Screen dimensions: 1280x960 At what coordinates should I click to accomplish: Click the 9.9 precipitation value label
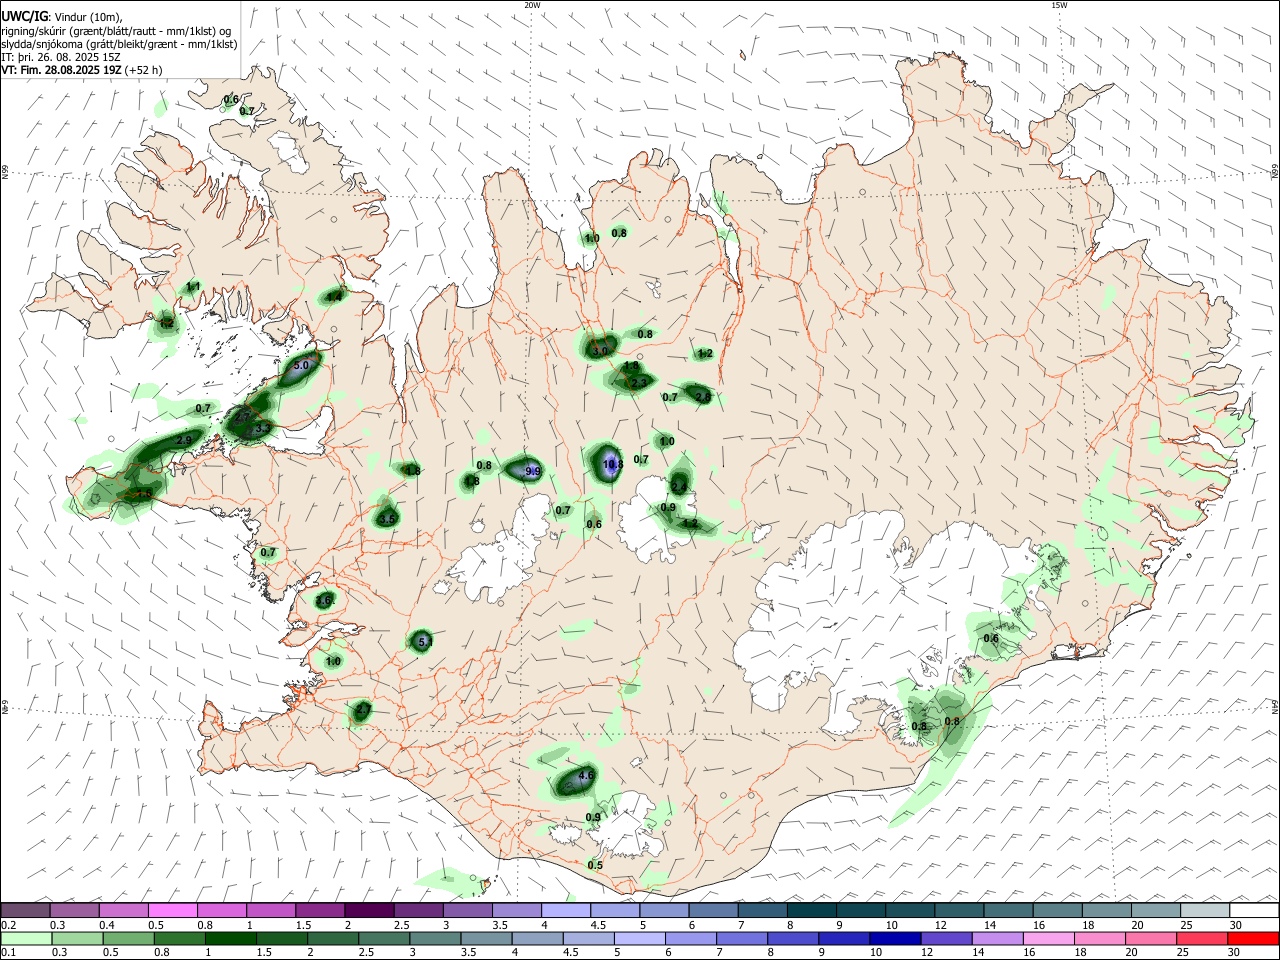tap(532, 471)
